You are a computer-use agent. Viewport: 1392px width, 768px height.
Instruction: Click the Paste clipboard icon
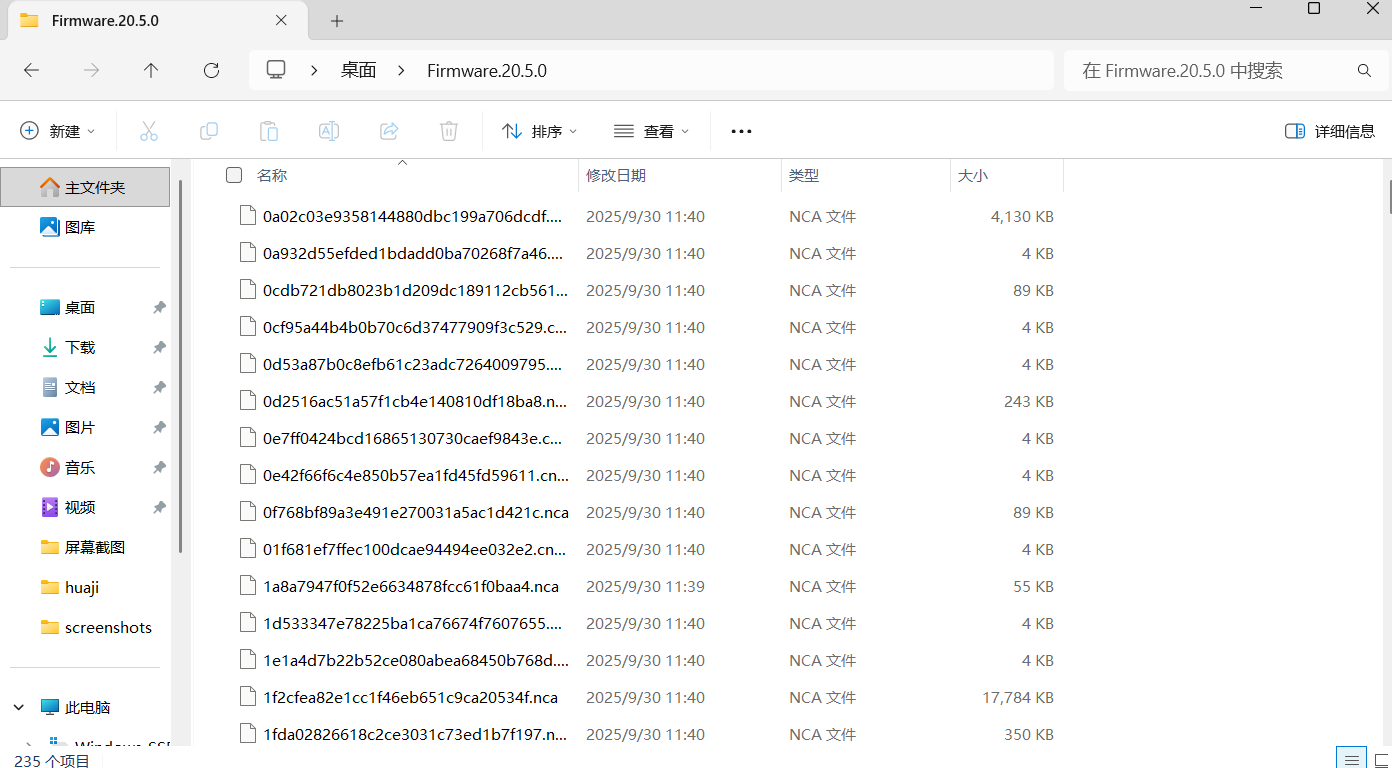click(x=269, y=131)
